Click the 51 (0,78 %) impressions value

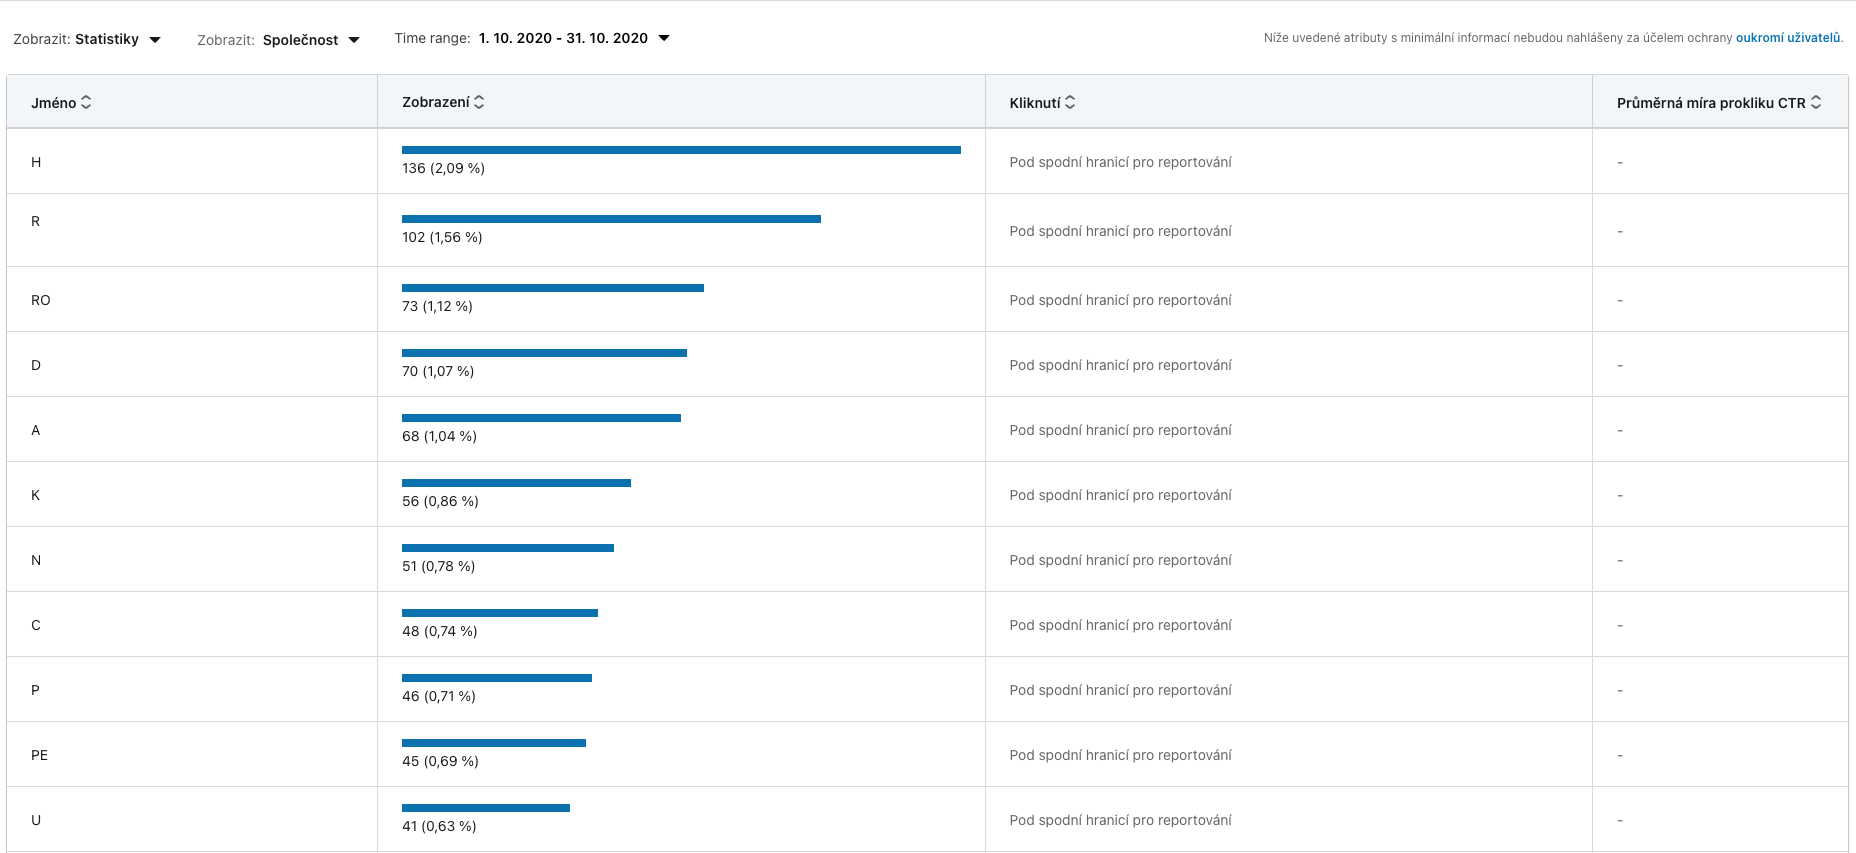point(438,566)
